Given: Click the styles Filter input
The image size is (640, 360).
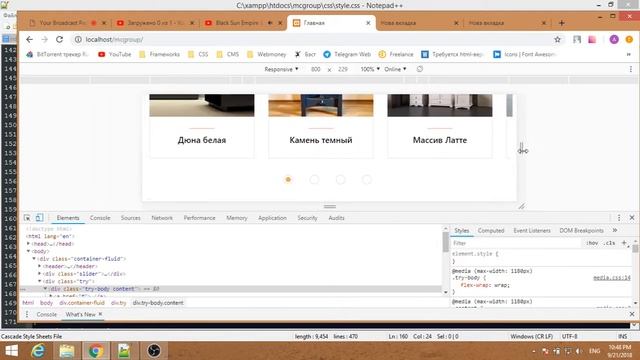Looking at the screenshot, I should pos(516,243).
